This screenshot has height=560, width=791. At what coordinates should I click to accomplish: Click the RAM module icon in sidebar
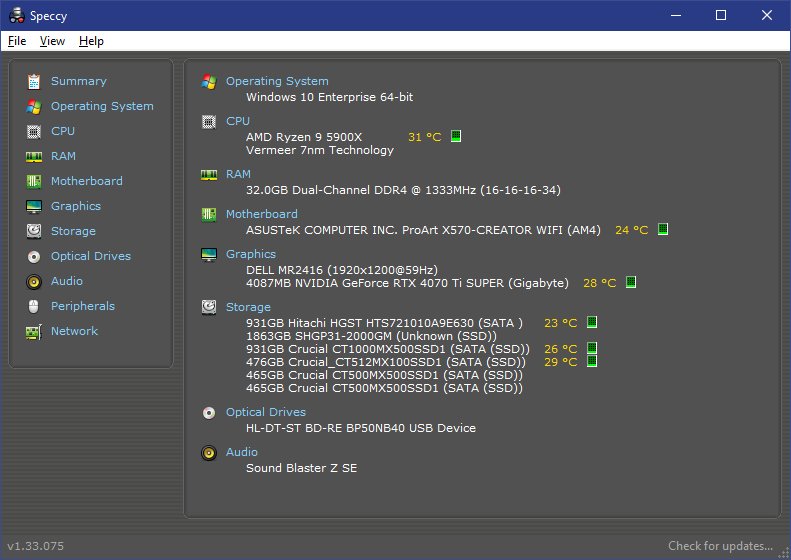tap(34, 156)
